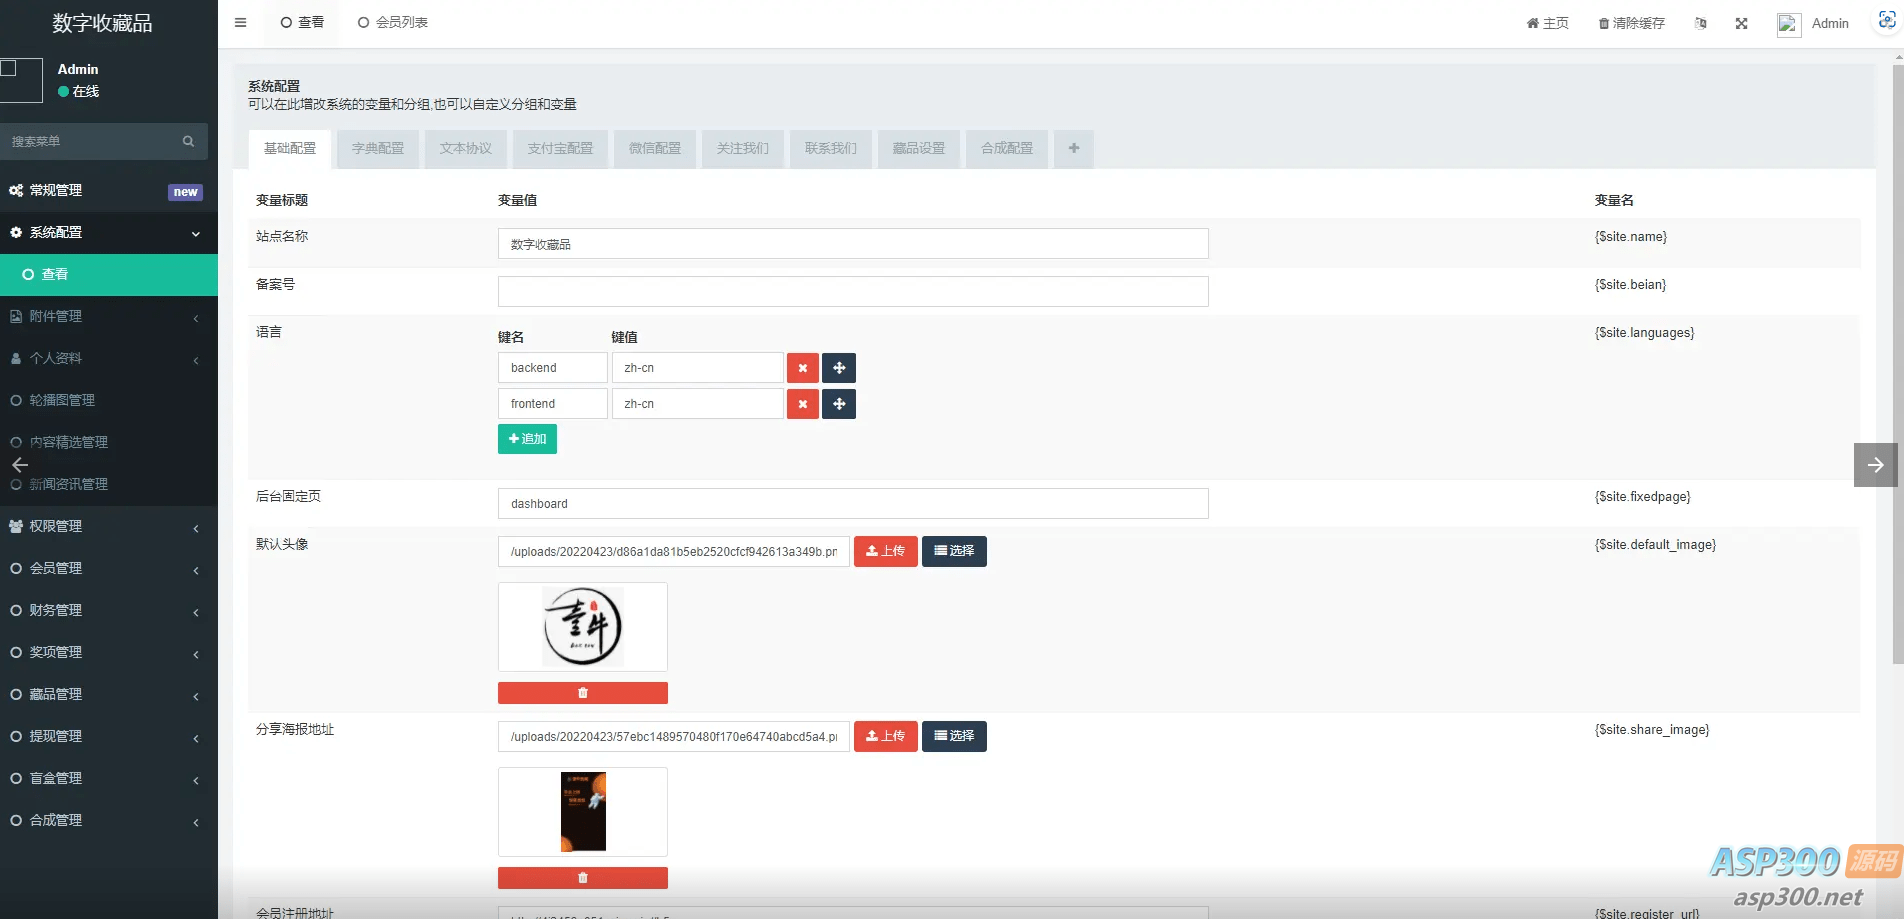The image size is (1904, 919).
Task: Toggle the sidebar hamburger menu
Action: [240, 22]
